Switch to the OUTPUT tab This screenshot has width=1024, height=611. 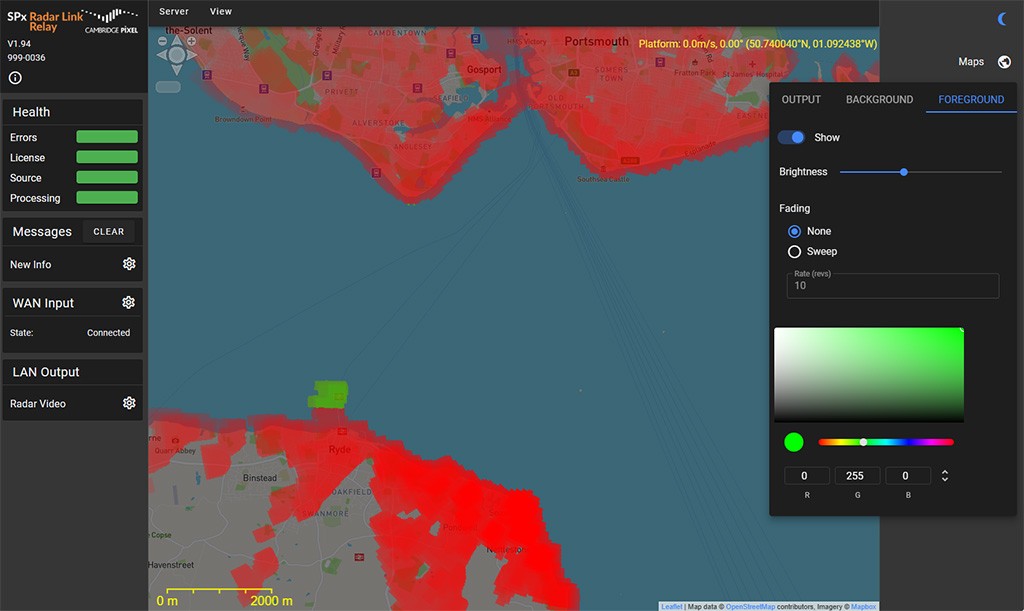point(800,99)
